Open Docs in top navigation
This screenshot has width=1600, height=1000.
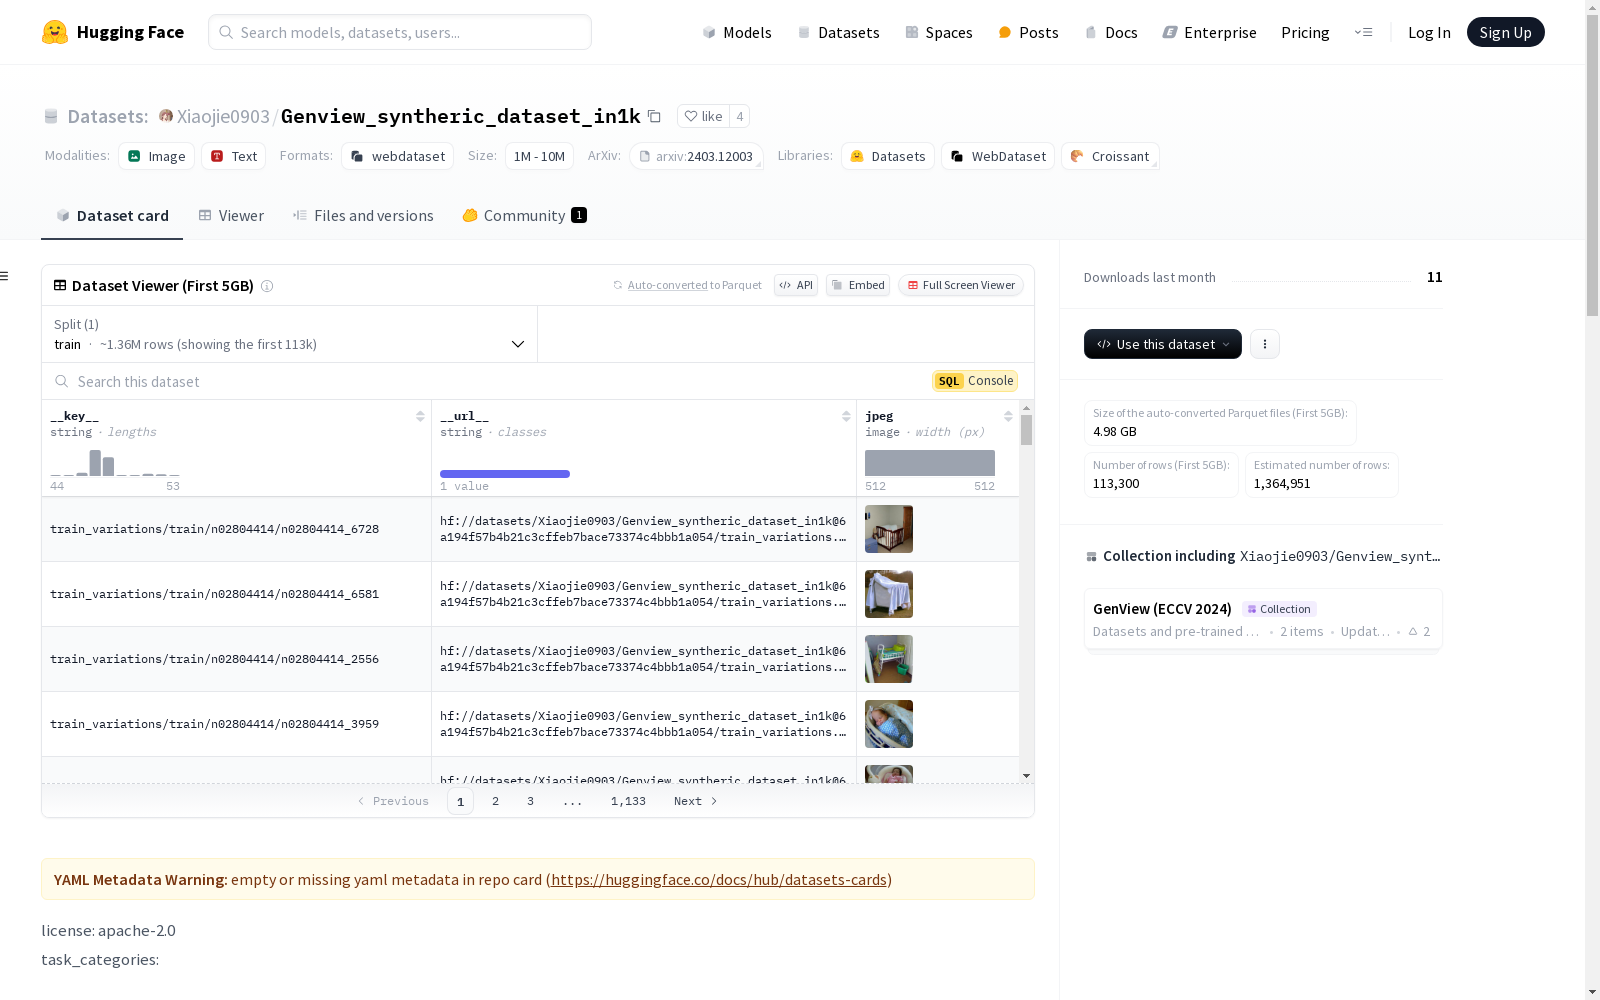point(1111,32)
